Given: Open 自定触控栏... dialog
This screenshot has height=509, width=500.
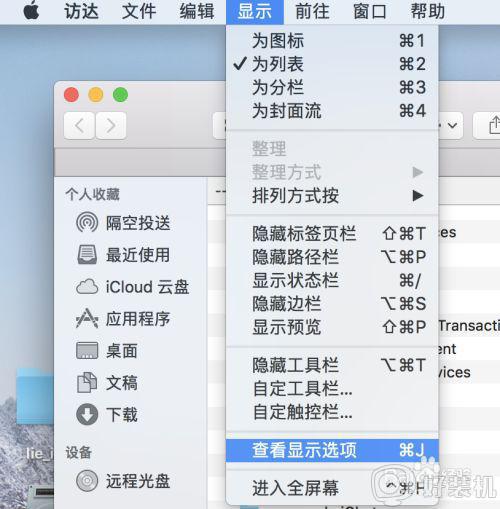Looking at the screenshot, I should [332, 412].
